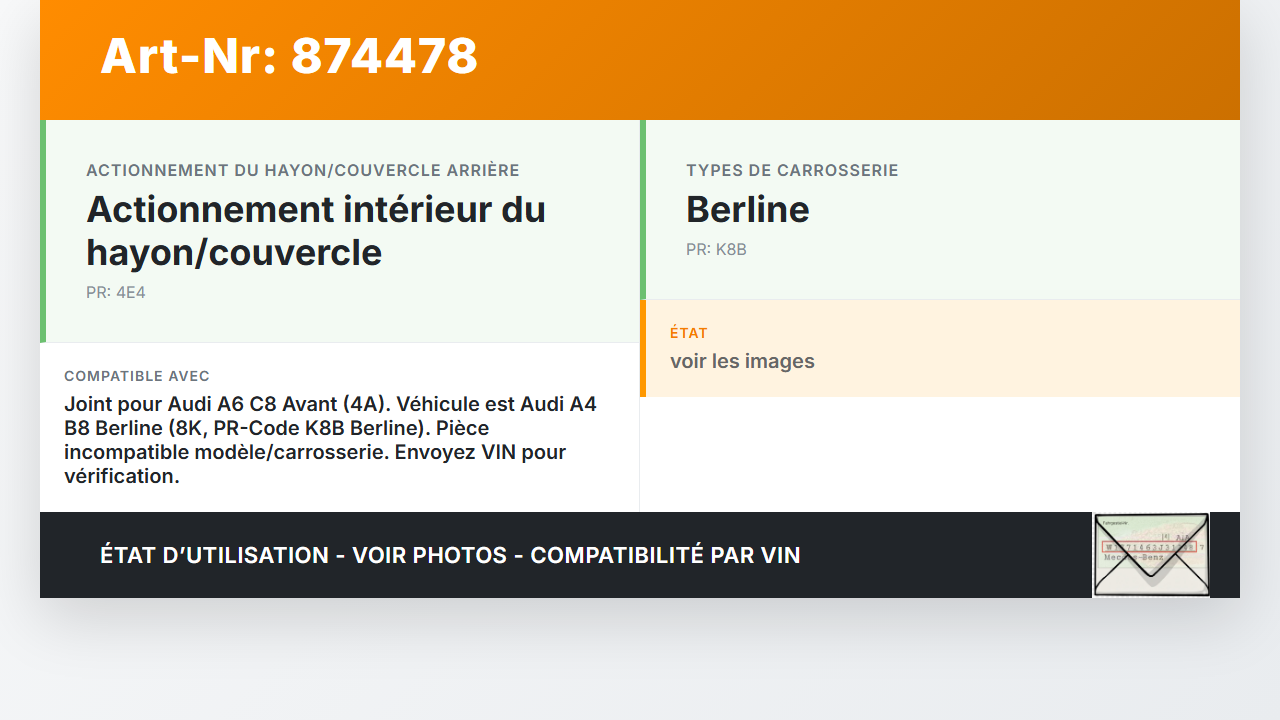Click the Actionnement intérieur du hayon/couvercle heading
Viewport: 1280px width, 720px height.
[316, 231]
